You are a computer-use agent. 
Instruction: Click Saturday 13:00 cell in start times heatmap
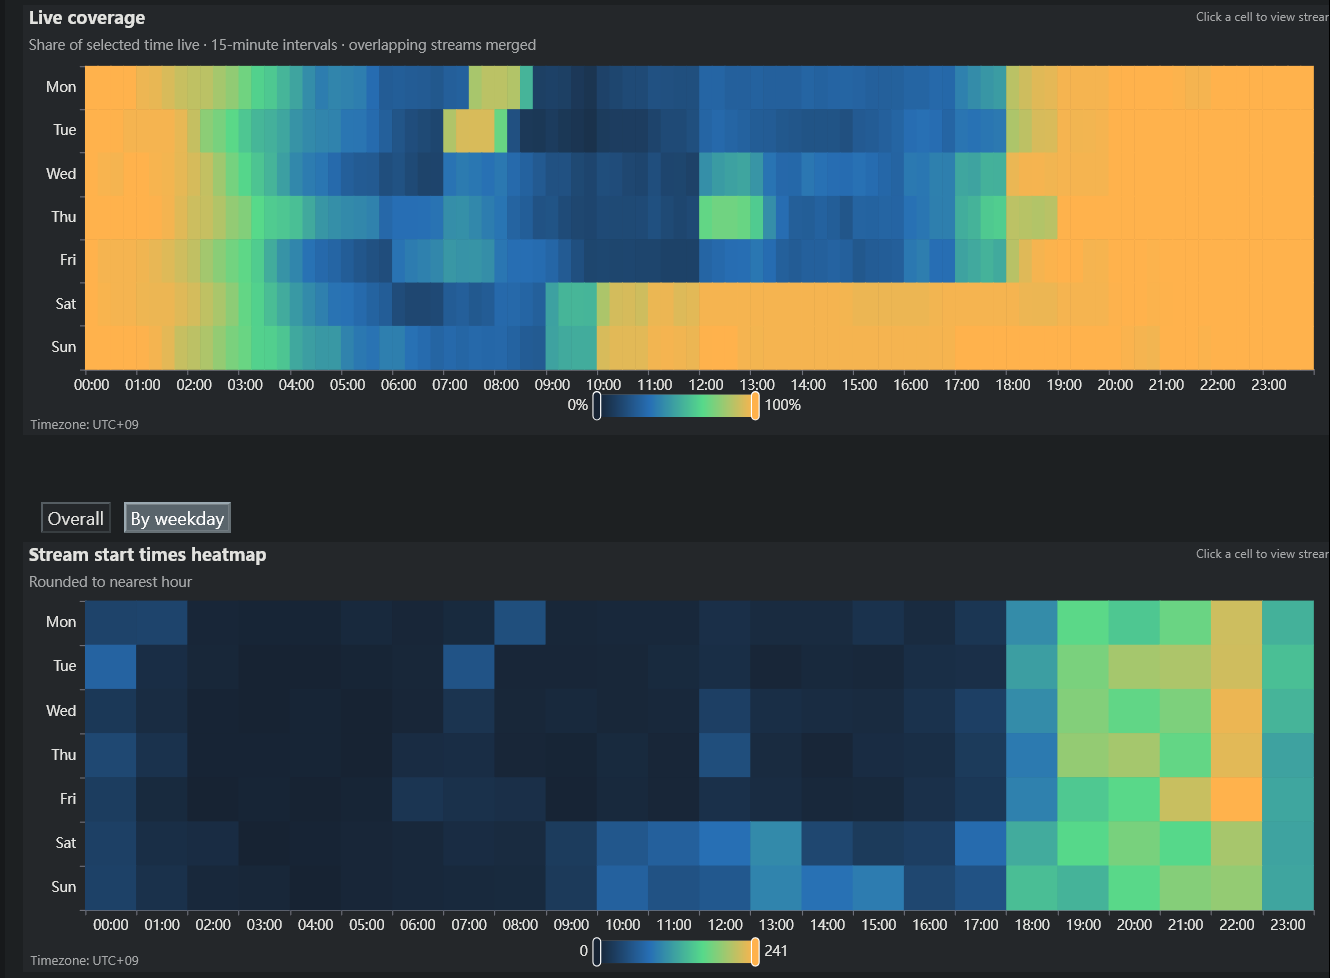pos(776,843)
